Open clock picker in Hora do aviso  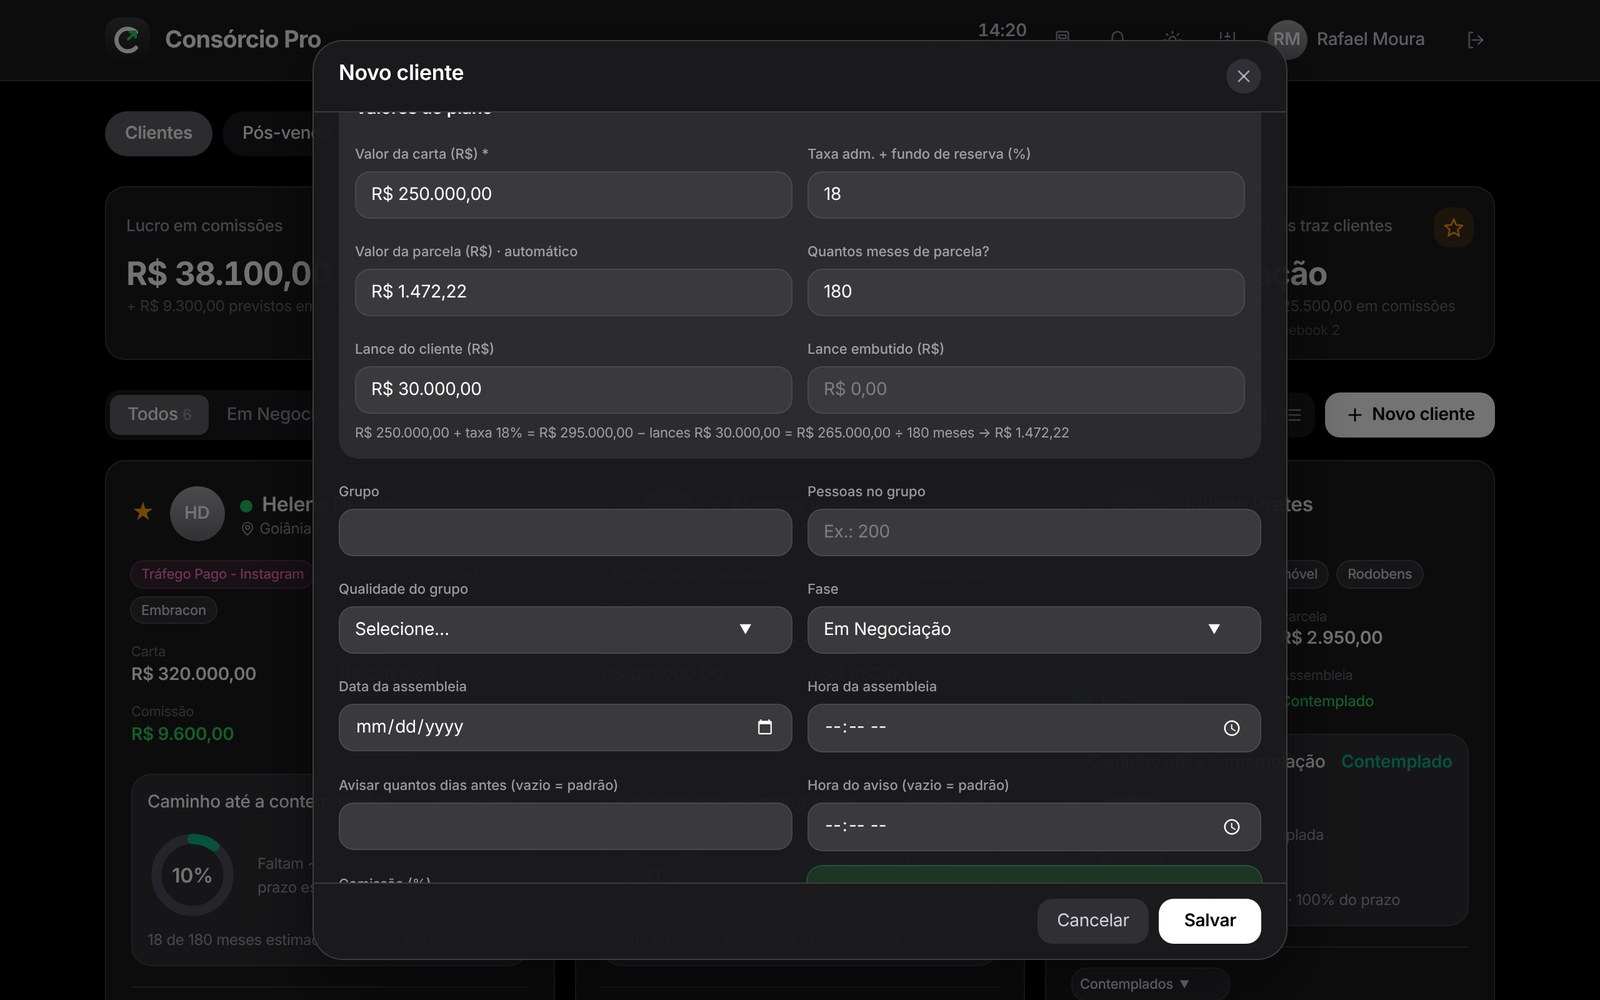(x=1231, y=827)
